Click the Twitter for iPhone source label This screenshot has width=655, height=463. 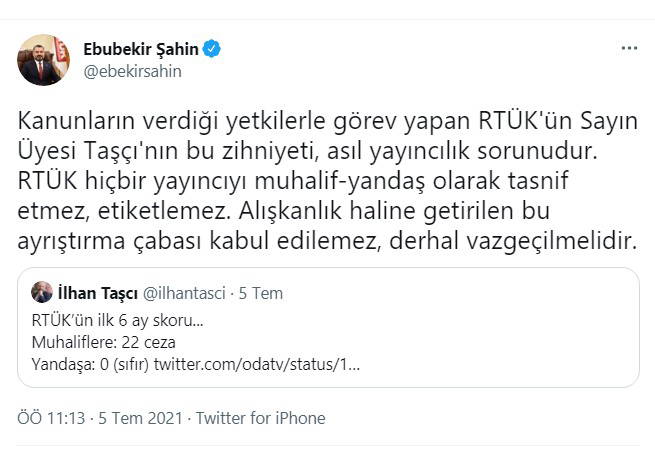pos(260,417)
